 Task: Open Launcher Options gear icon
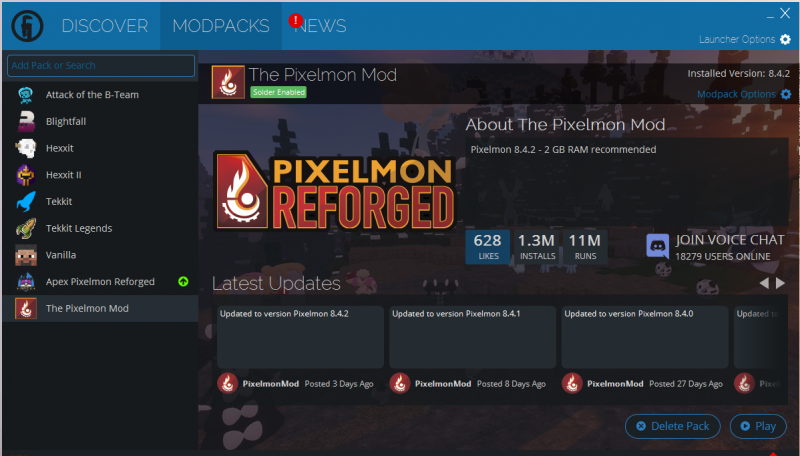click(786, 39)
